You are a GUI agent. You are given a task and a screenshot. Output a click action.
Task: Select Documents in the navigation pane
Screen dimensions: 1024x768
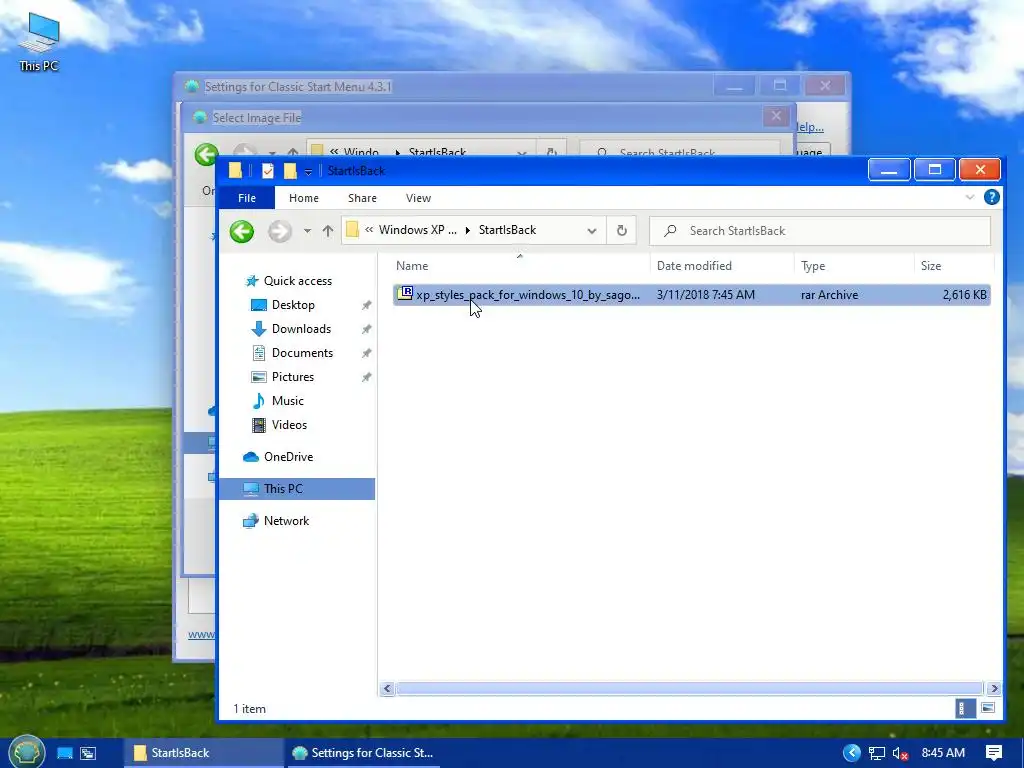[302, 353]
